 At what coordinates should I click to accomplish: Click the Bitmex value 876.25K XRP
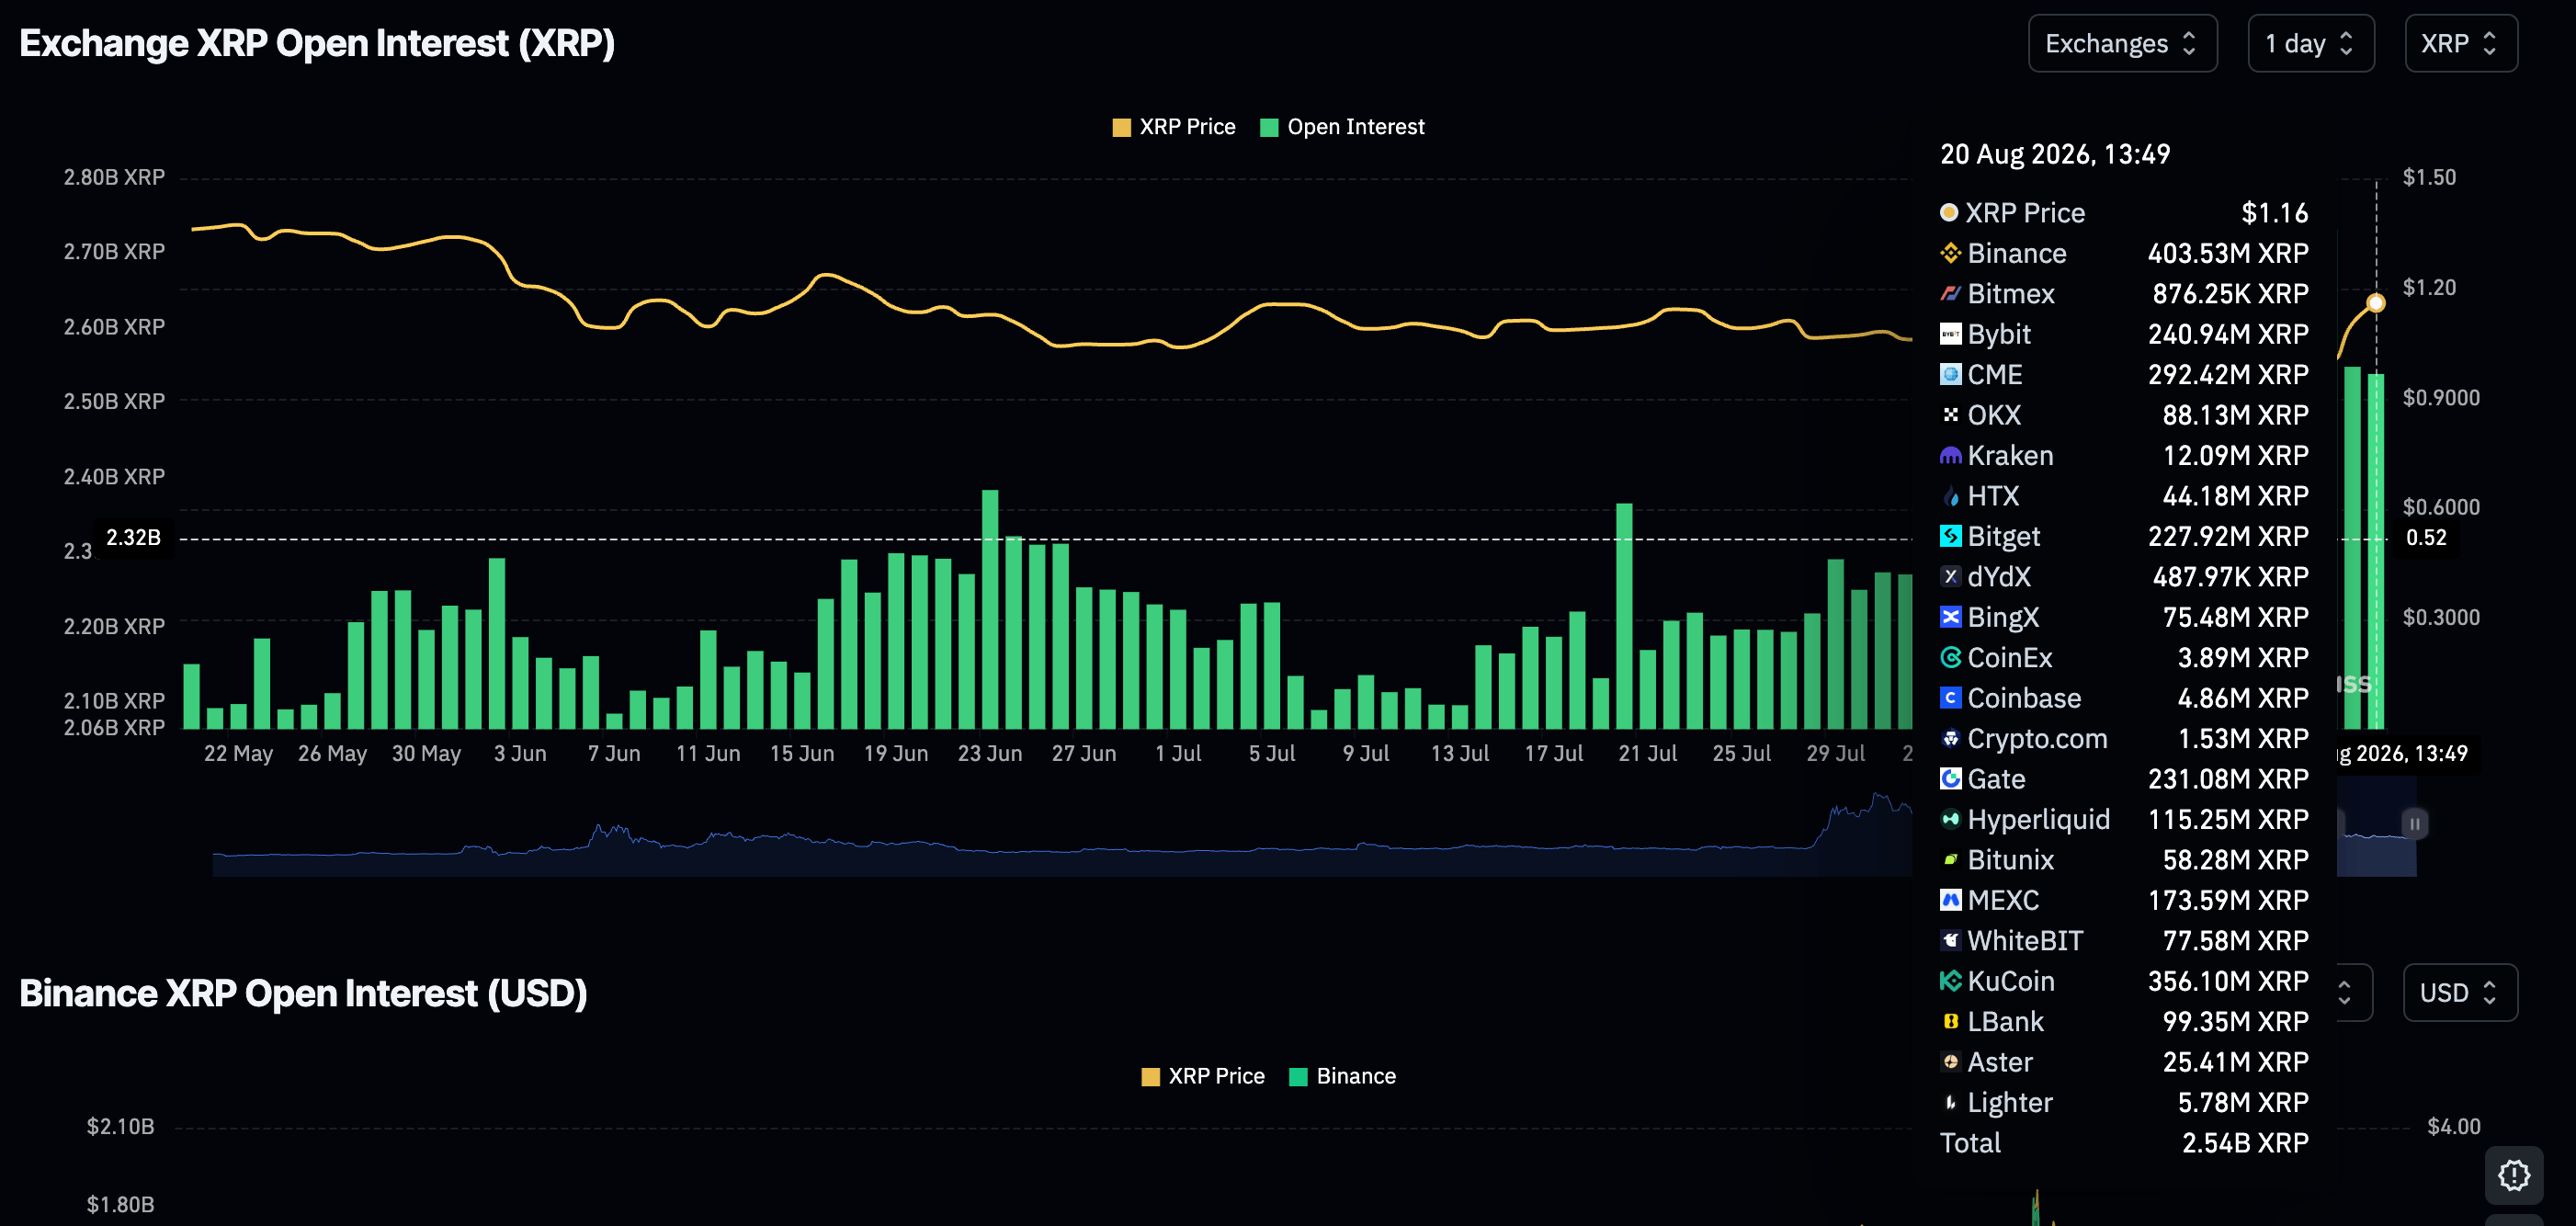coord(2230,294)
